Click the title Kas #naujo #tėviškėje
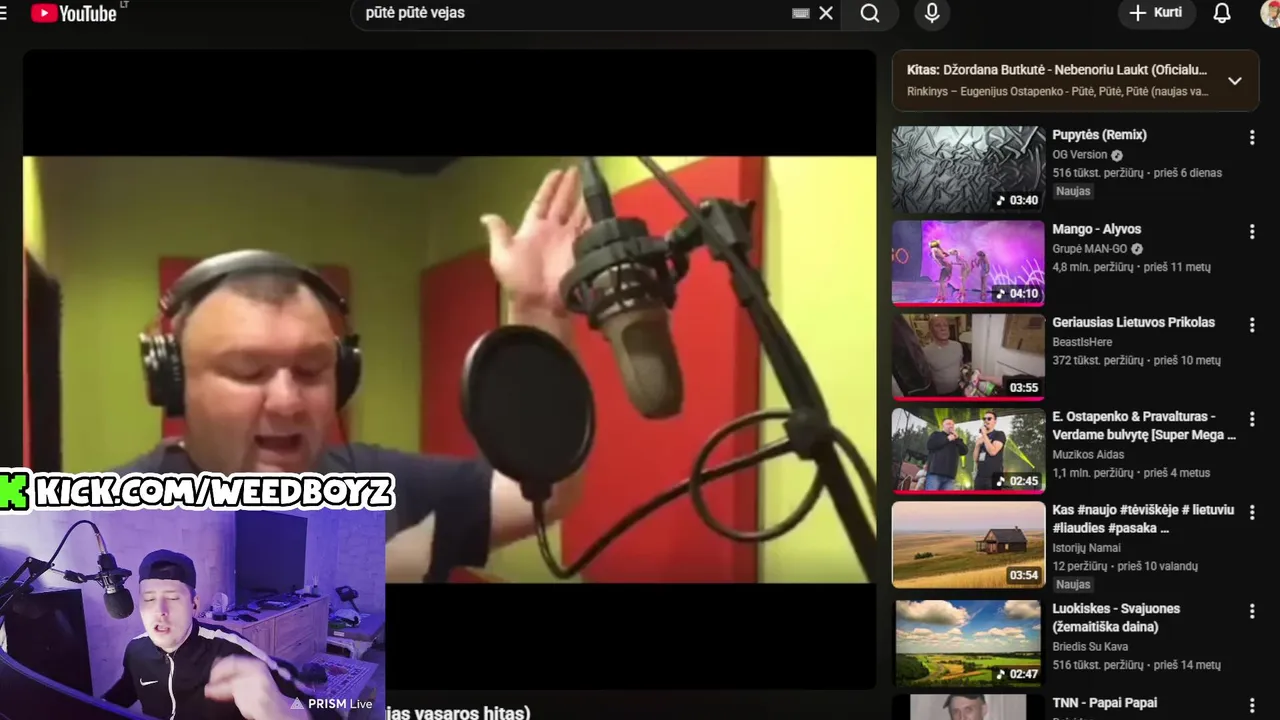 [1143, 519]
